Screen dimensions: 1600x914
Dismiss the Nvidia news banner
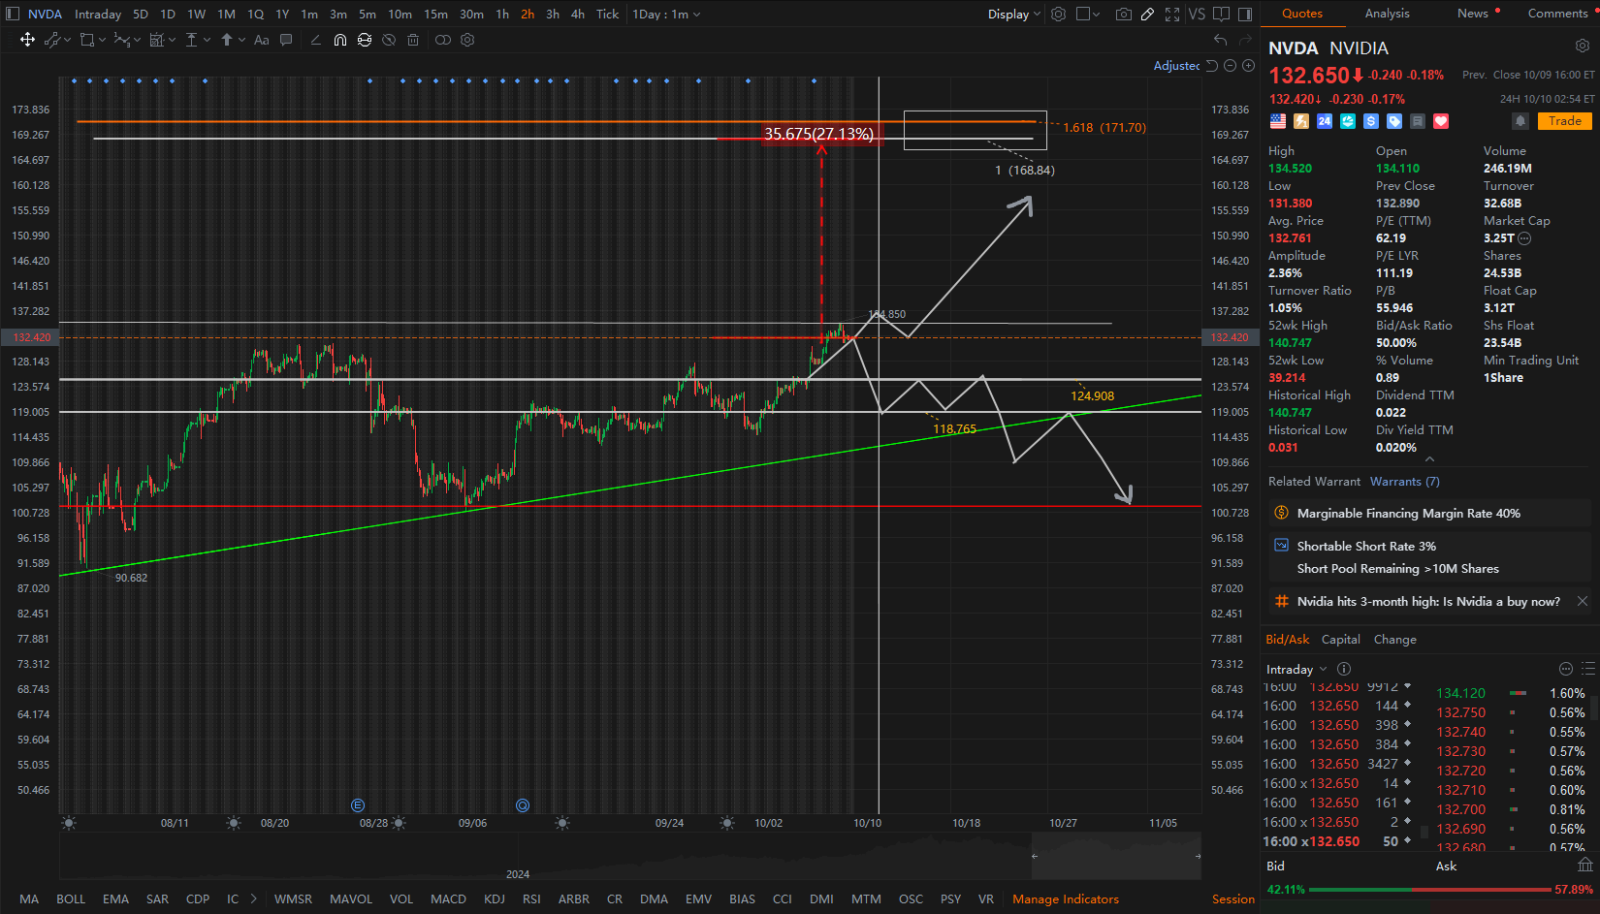(x=1582, y=601)
